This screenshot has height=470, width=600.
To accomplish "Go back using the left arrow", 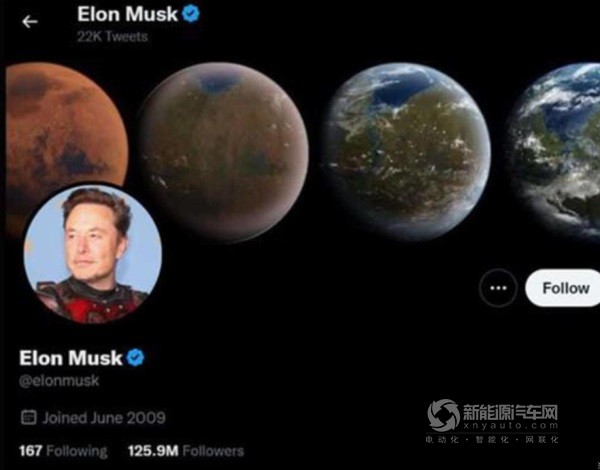I will pyautogui.click(x=30, y=22).
